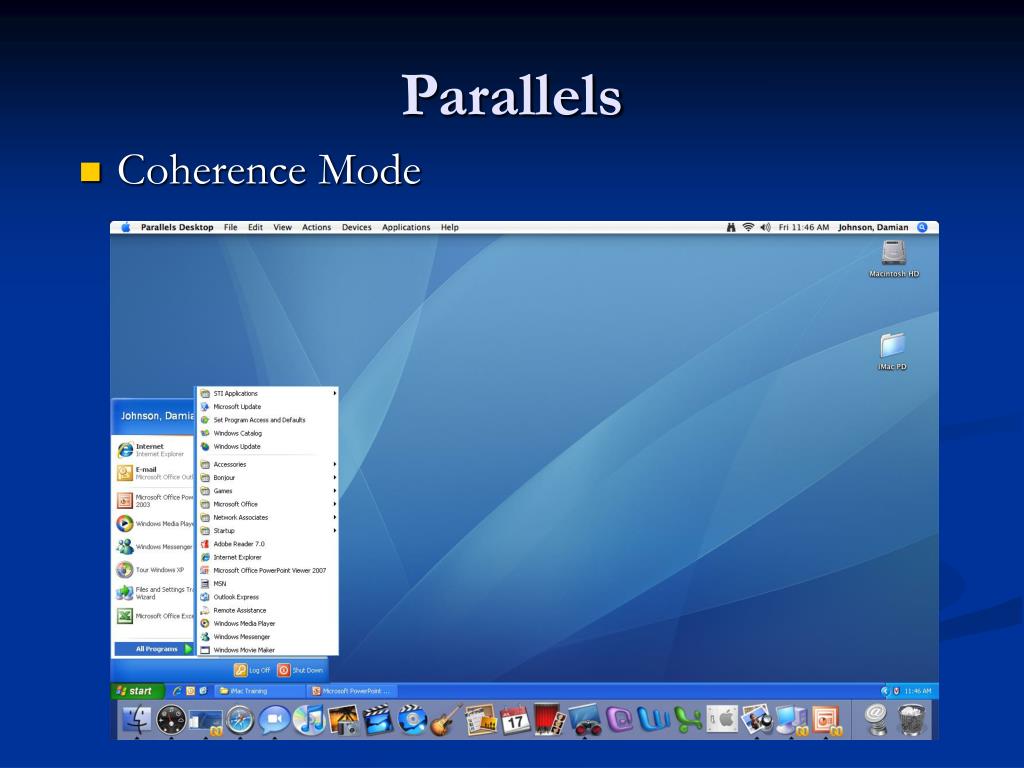Launch Photo Booth from the dock
The width and height of the screenshot is (1024, 768).
tap(550, 720)
